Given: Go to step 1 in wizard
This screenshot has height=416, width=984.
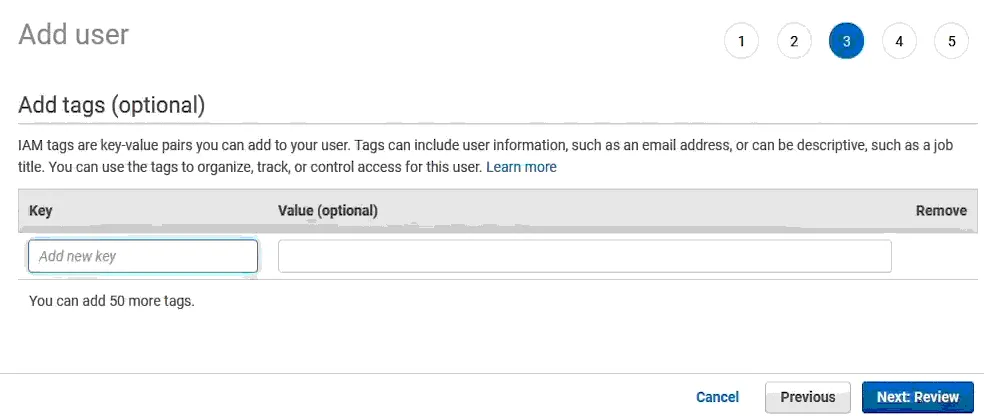Looking at the screenshot, I should 741,41.
